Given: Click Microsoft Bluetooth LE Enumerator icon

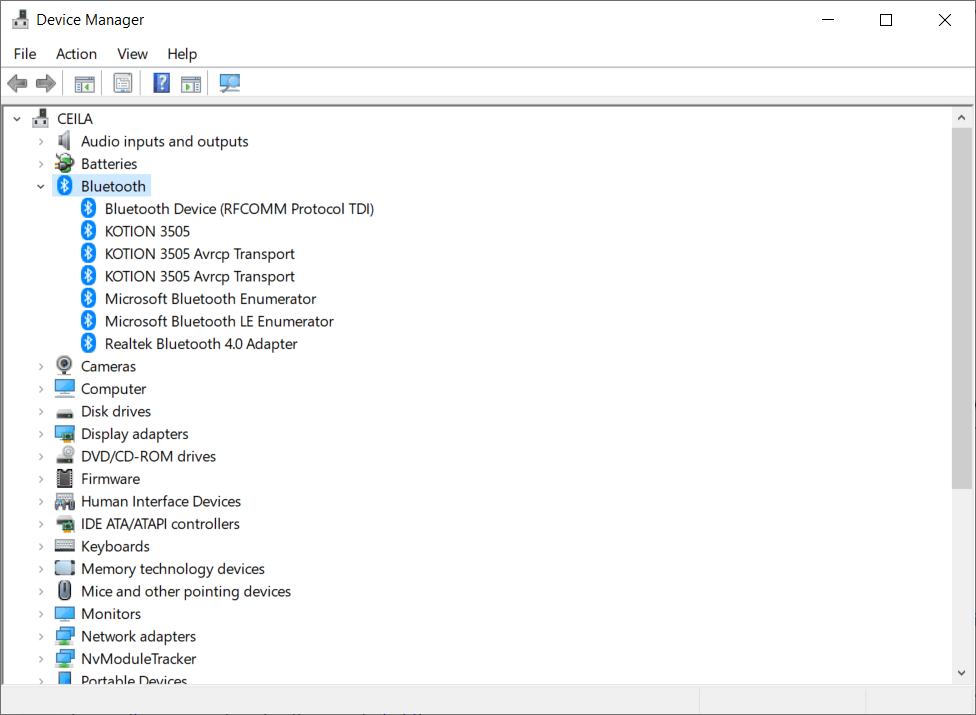Looking at the screenshot, I should 88,320.
